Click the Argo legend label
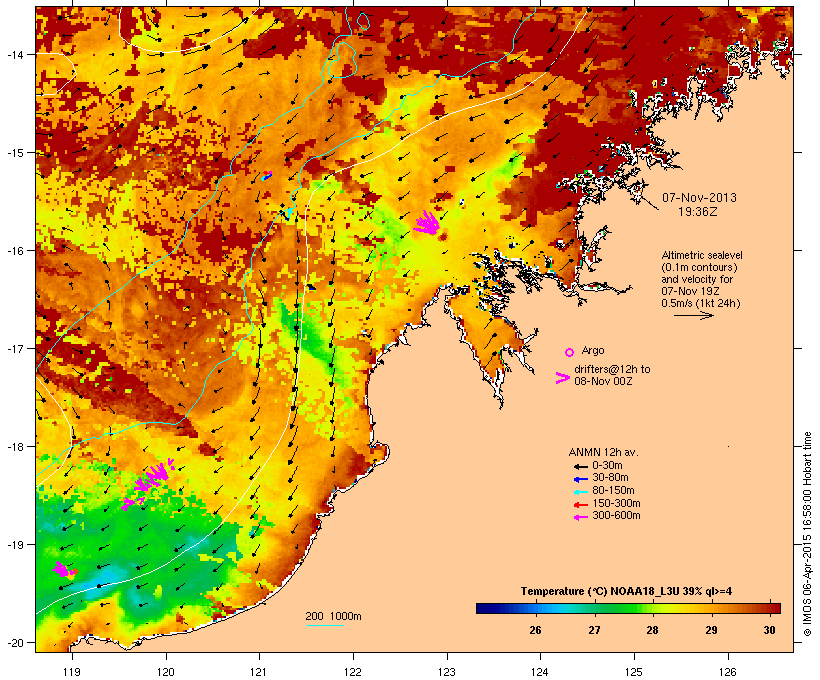 click(x=593, y=350)
